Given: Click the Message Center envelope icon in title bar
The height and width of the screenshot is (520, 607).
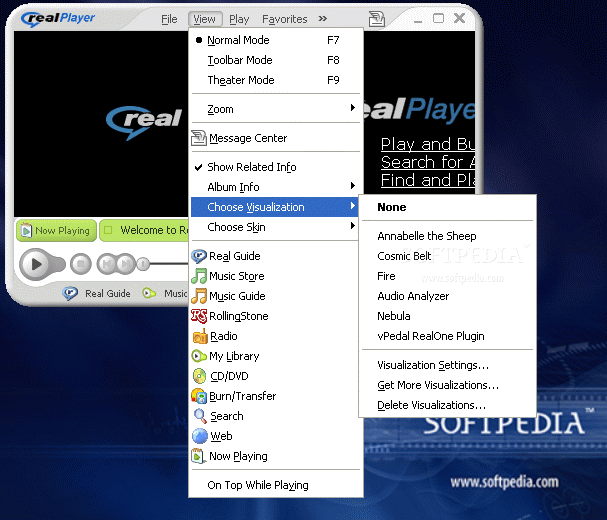Looking at the screenshot, I should coord(376,19).
